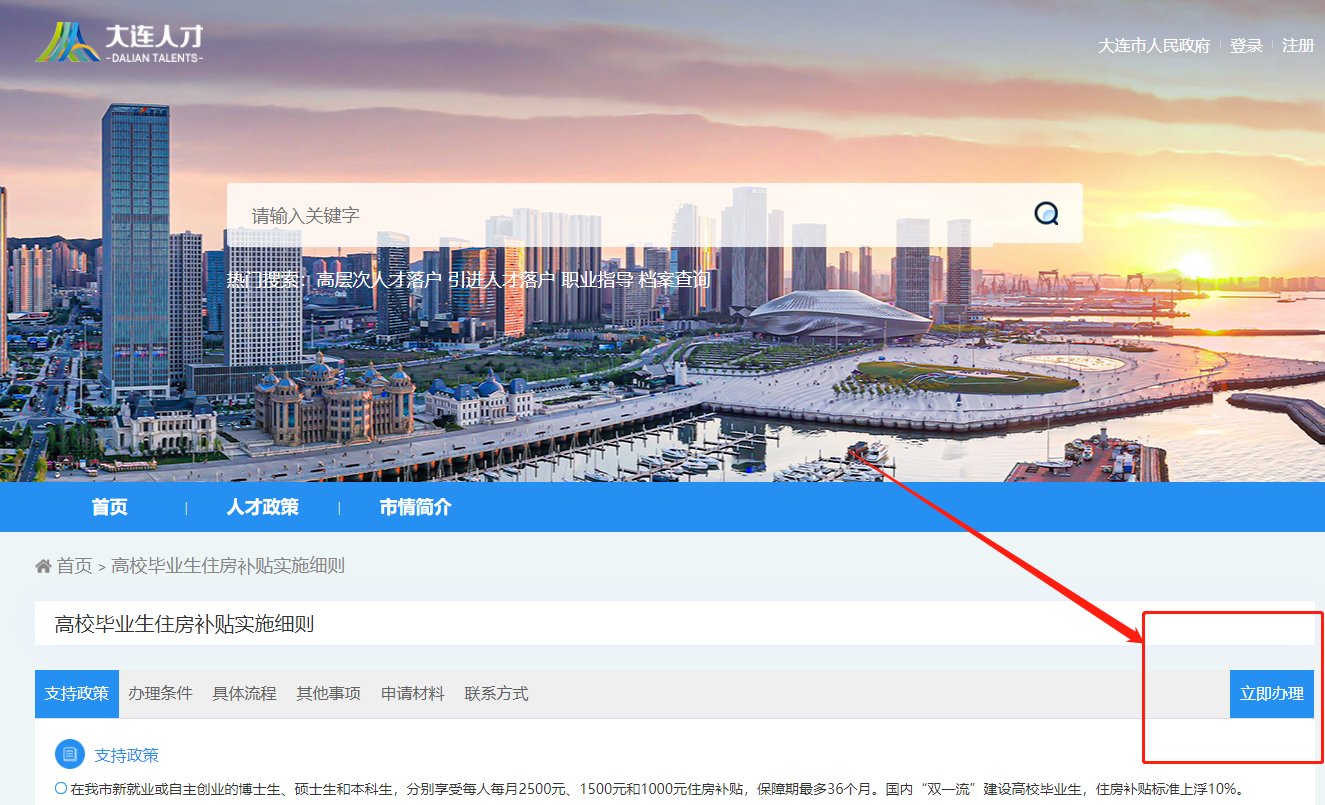Open the 申请材料 tab
The image size is (1325, 805).
pos(412,693)
